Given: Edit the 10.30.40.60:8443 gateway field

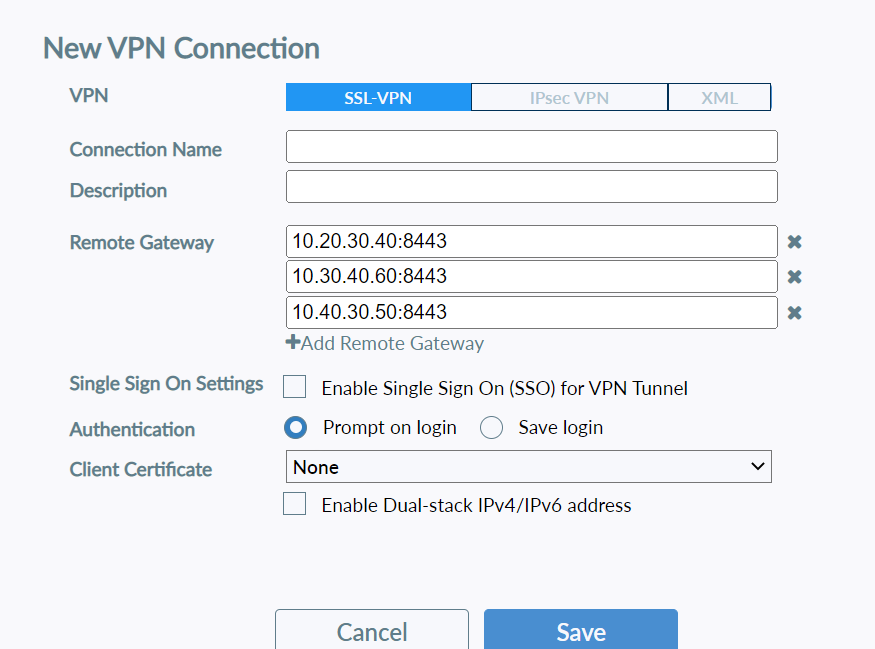Looking at the screenshot, I should pos(531,277).
